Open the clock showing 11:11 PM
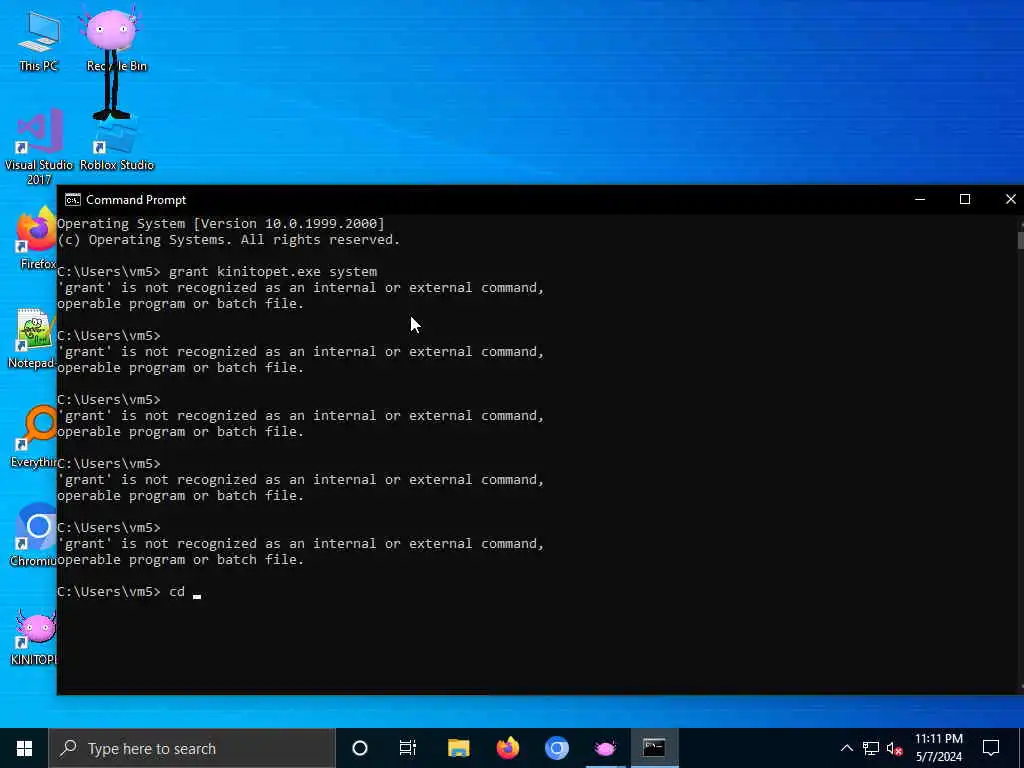This screenshot has height=768, width=1024. click(x=938, y=748)
